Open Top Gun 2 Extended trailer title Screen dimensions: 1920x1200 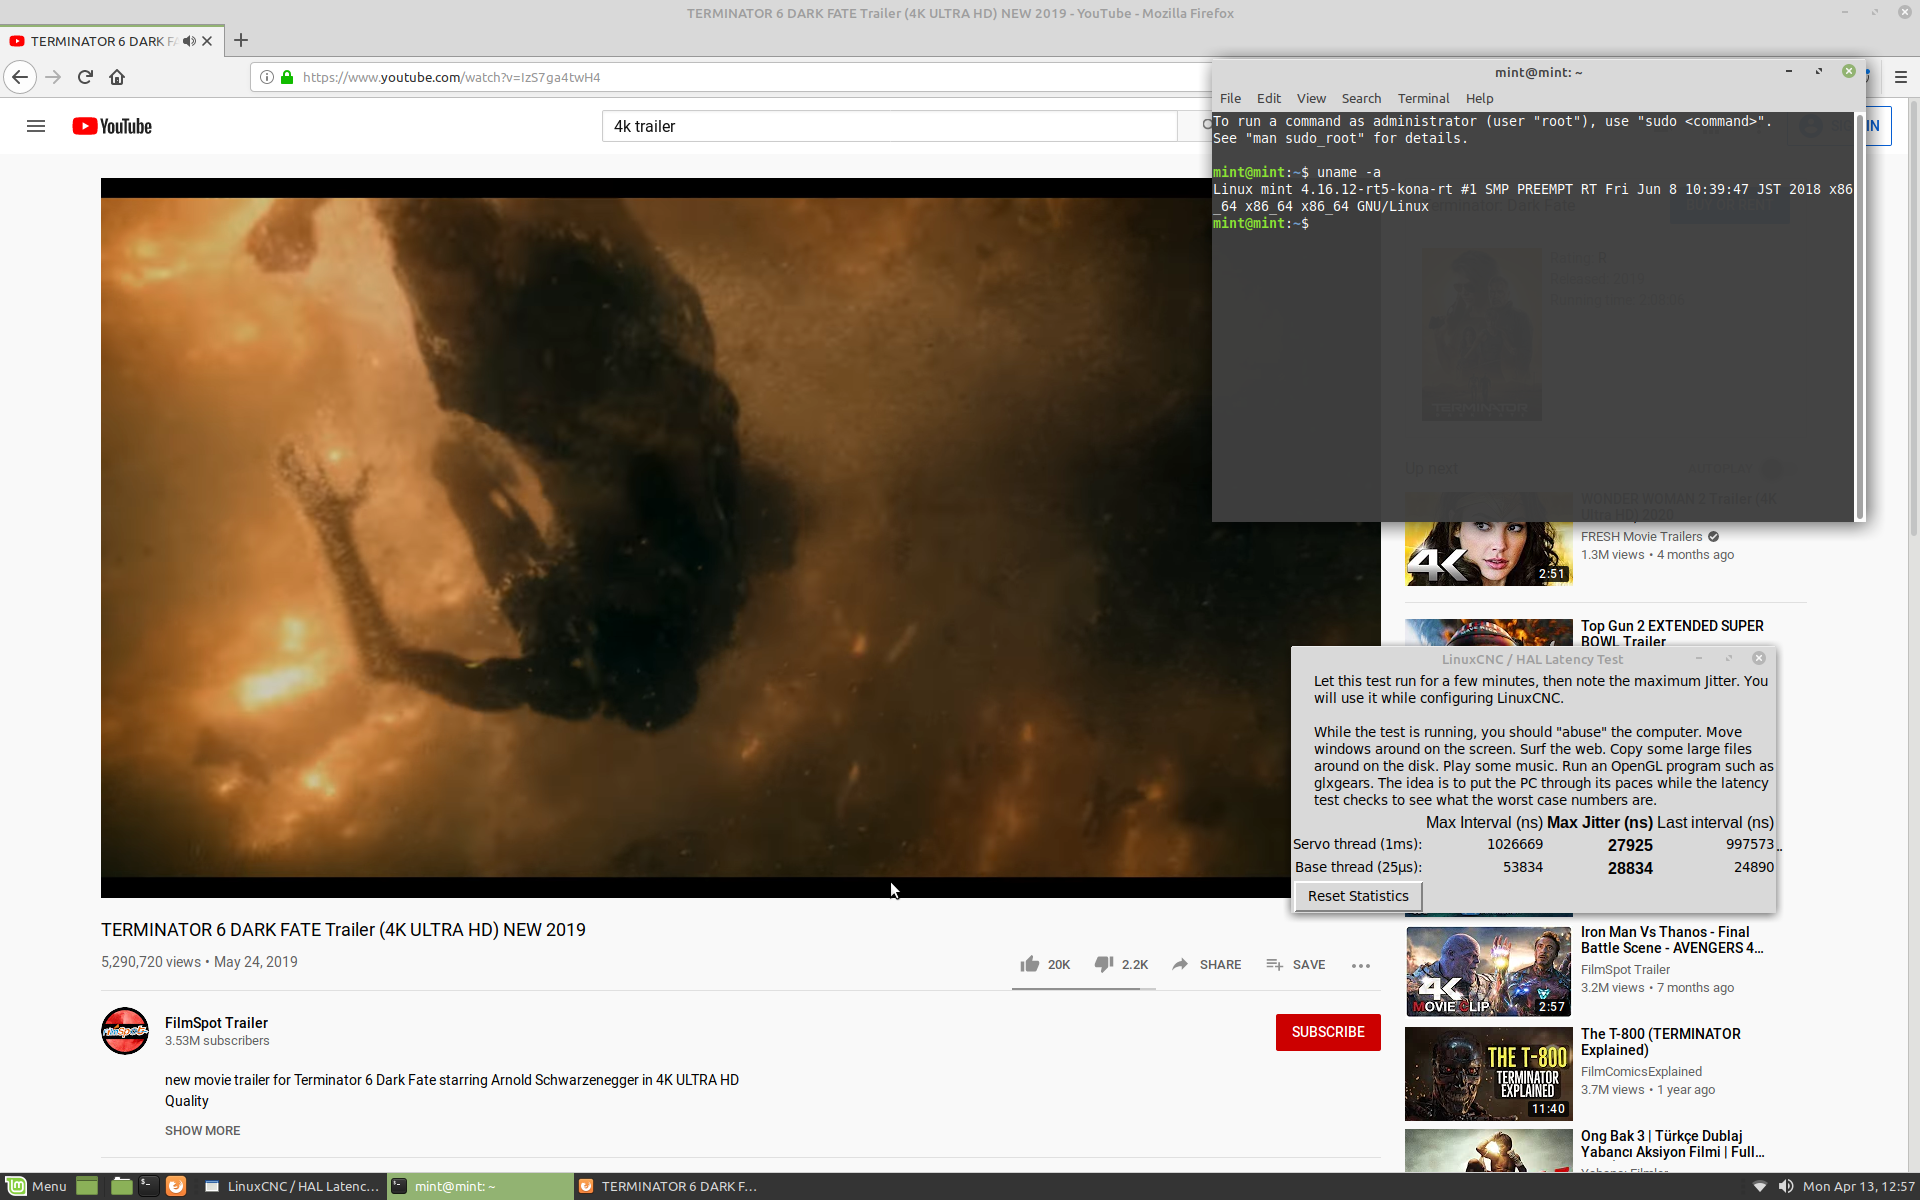coord(1672,633)
